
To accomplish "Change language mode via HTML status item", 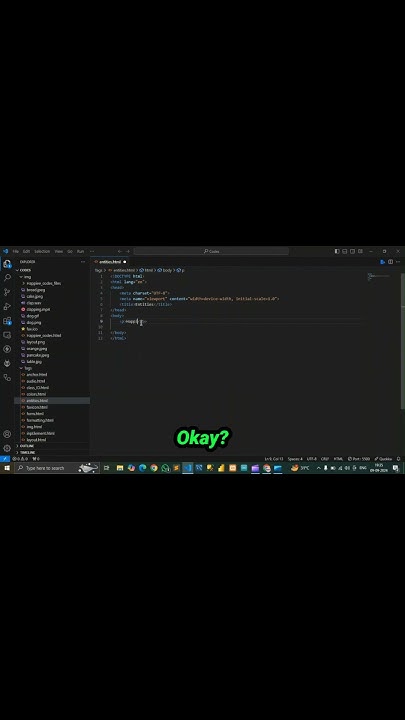I will coord(338,459).
